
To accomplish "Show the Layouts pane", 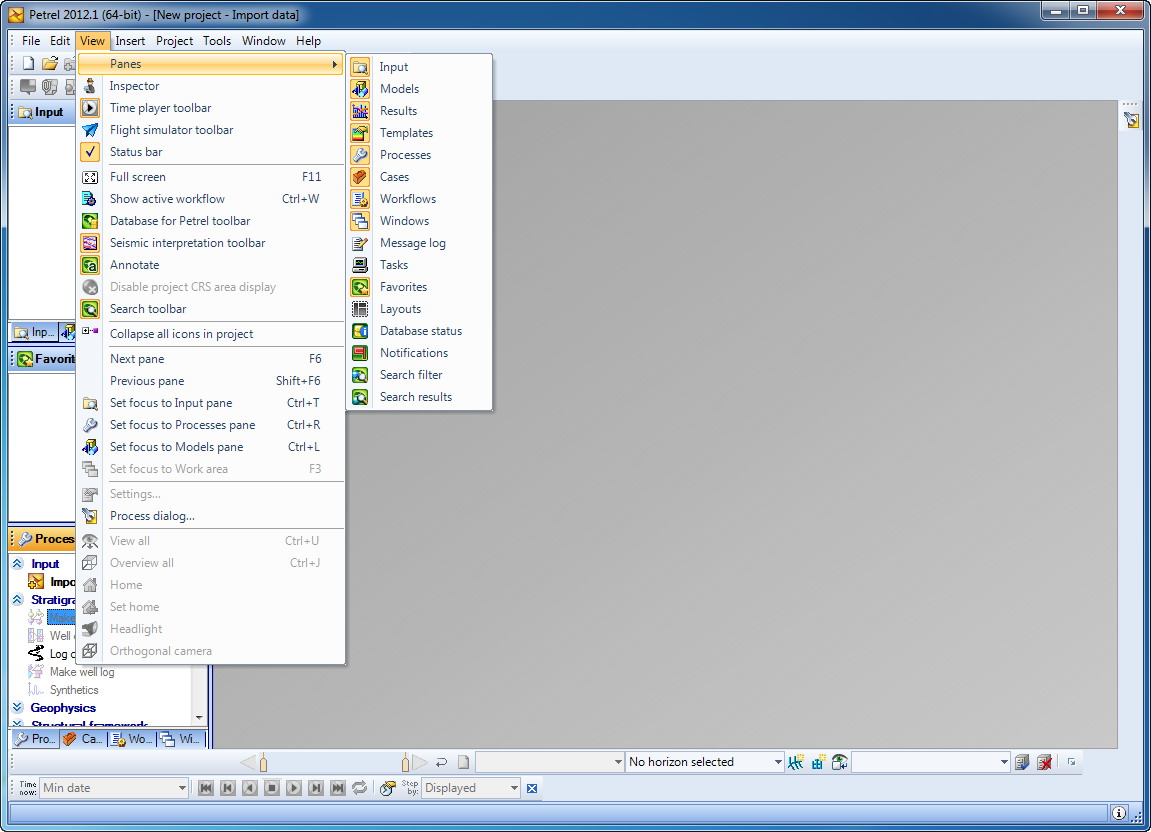I will [x=419, y=309].
